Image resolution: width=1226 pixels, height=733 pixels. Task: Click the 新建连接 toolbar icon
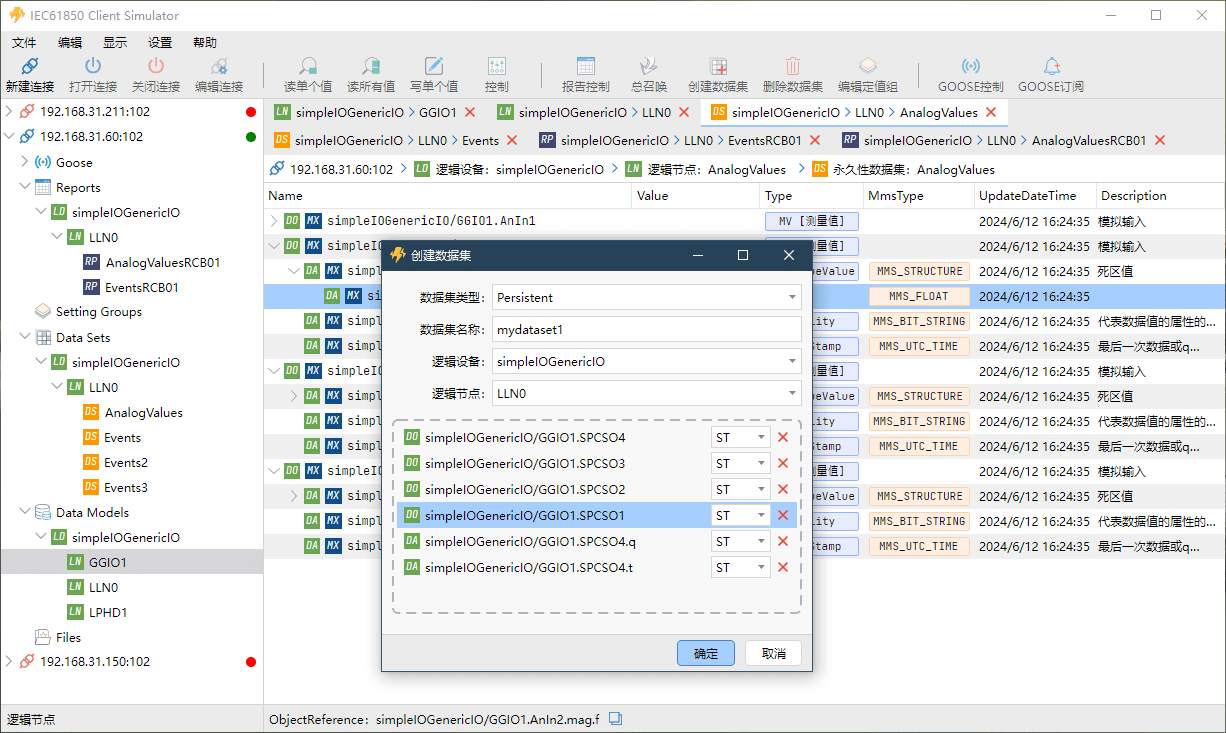point(30,67)
